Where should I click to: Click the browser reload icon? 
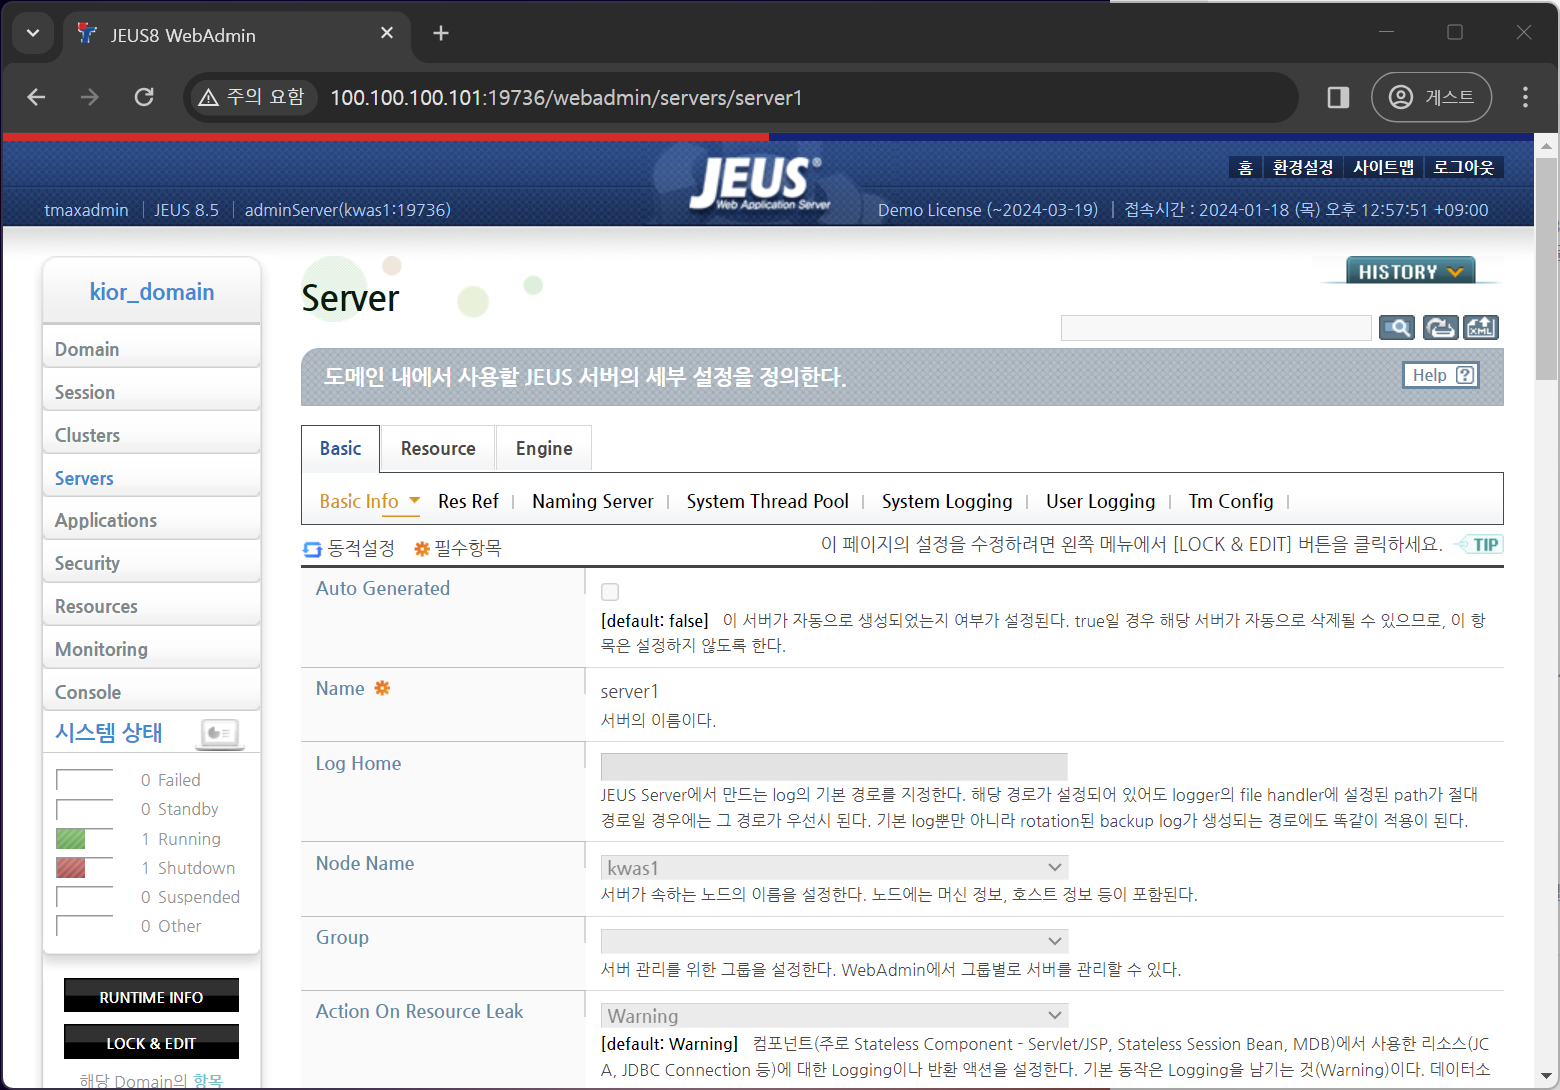pyautogui.click(x=143, y=97)
